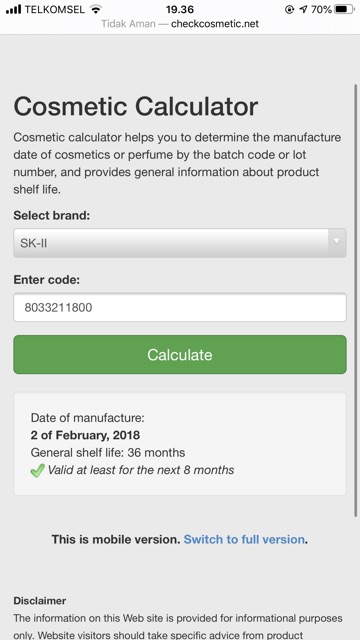Click the Calculate button
Viewport: 360px width, 640px height.
(x=180, y=354)
